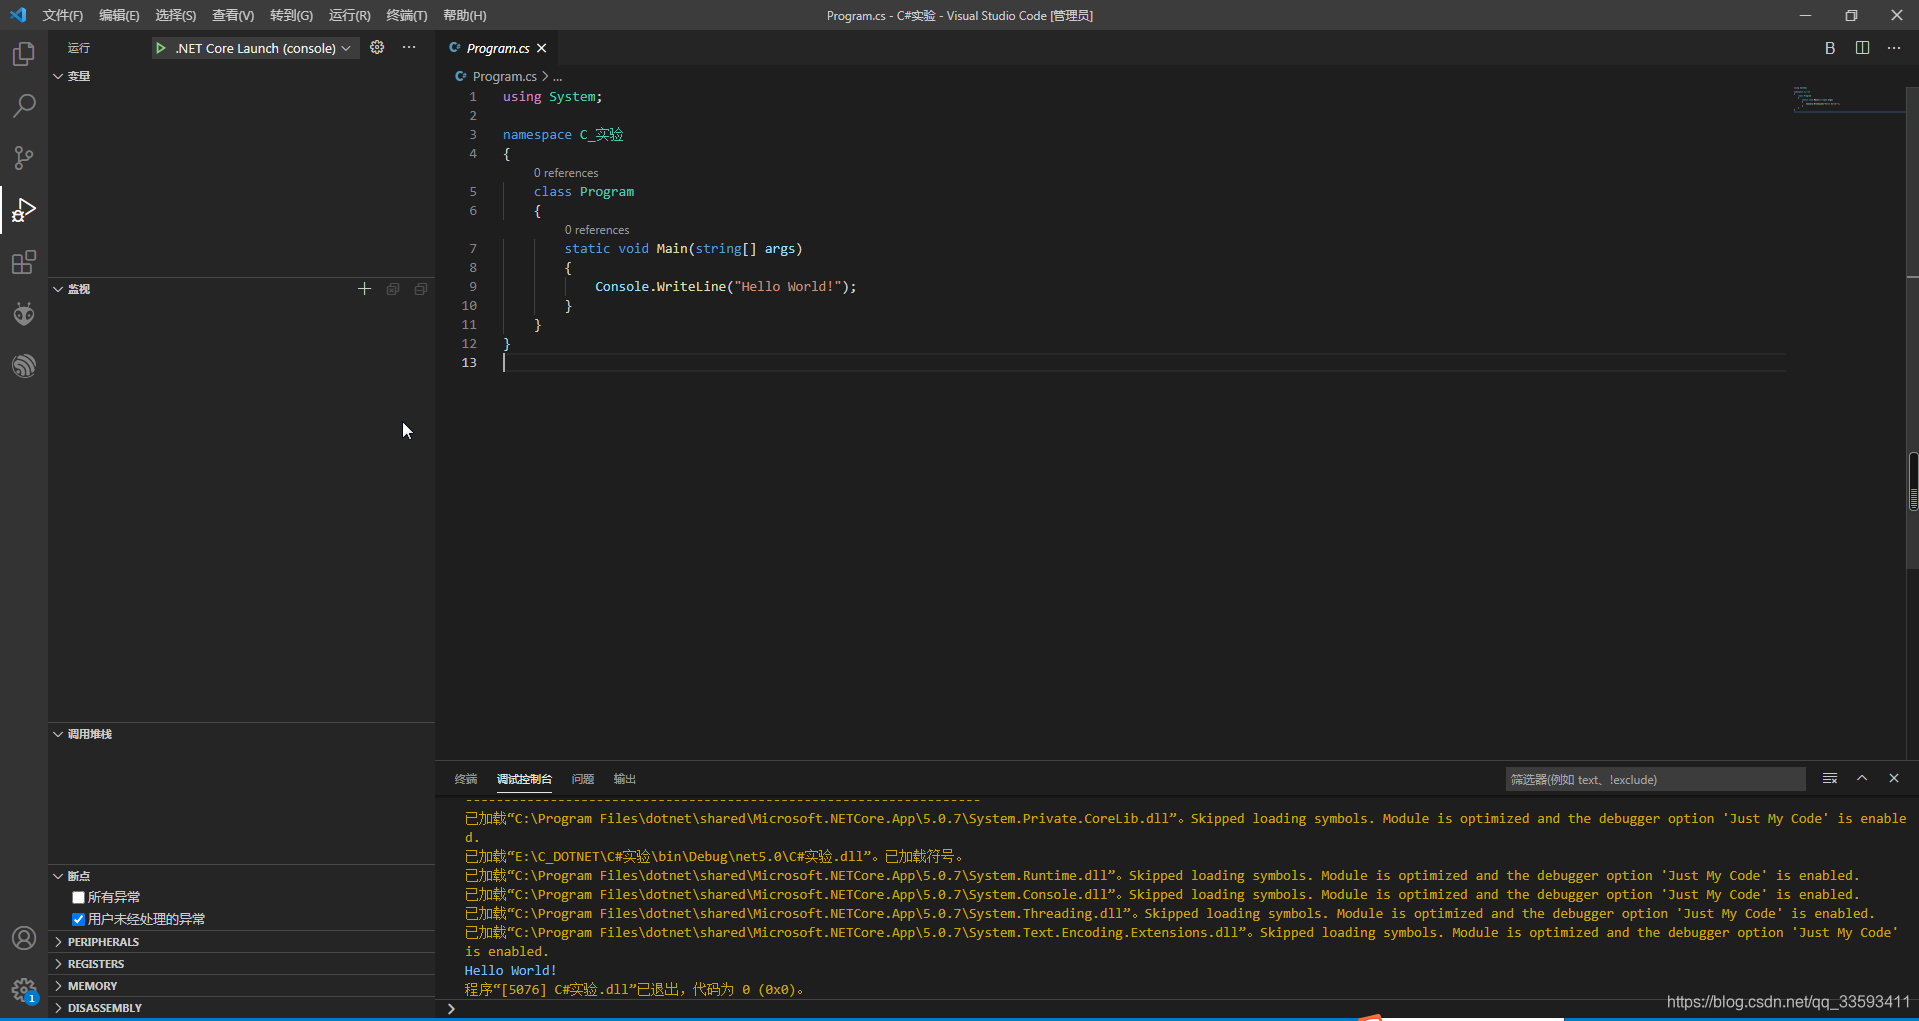Open the Explorer view in activity bar
This screenshot has width=1919, height=1021.
(x=24, y=54)
